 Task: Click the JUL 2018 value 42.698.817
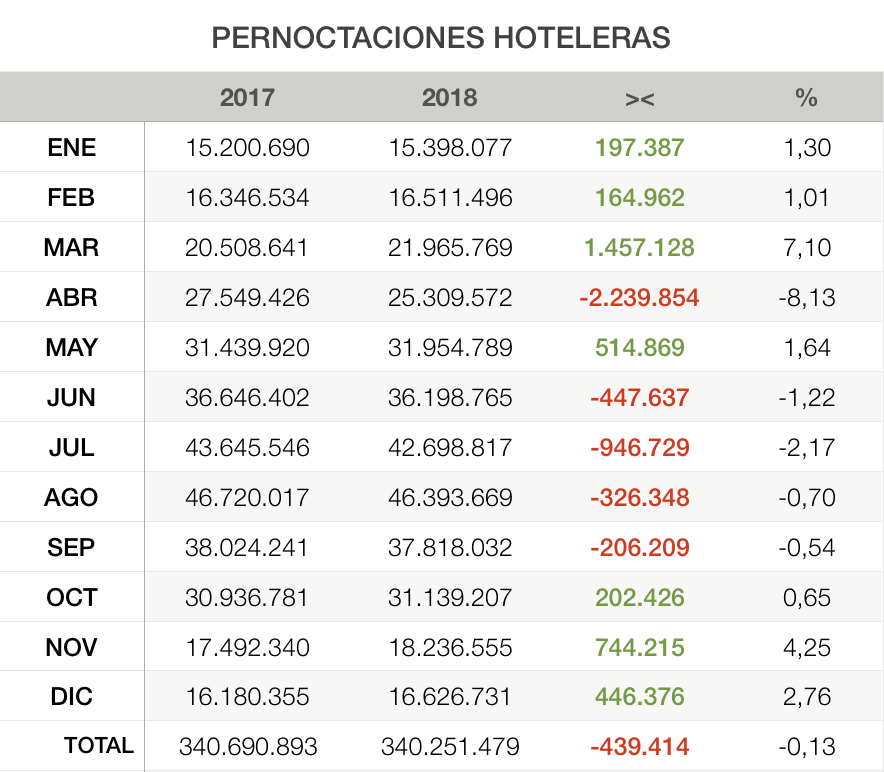449,448
